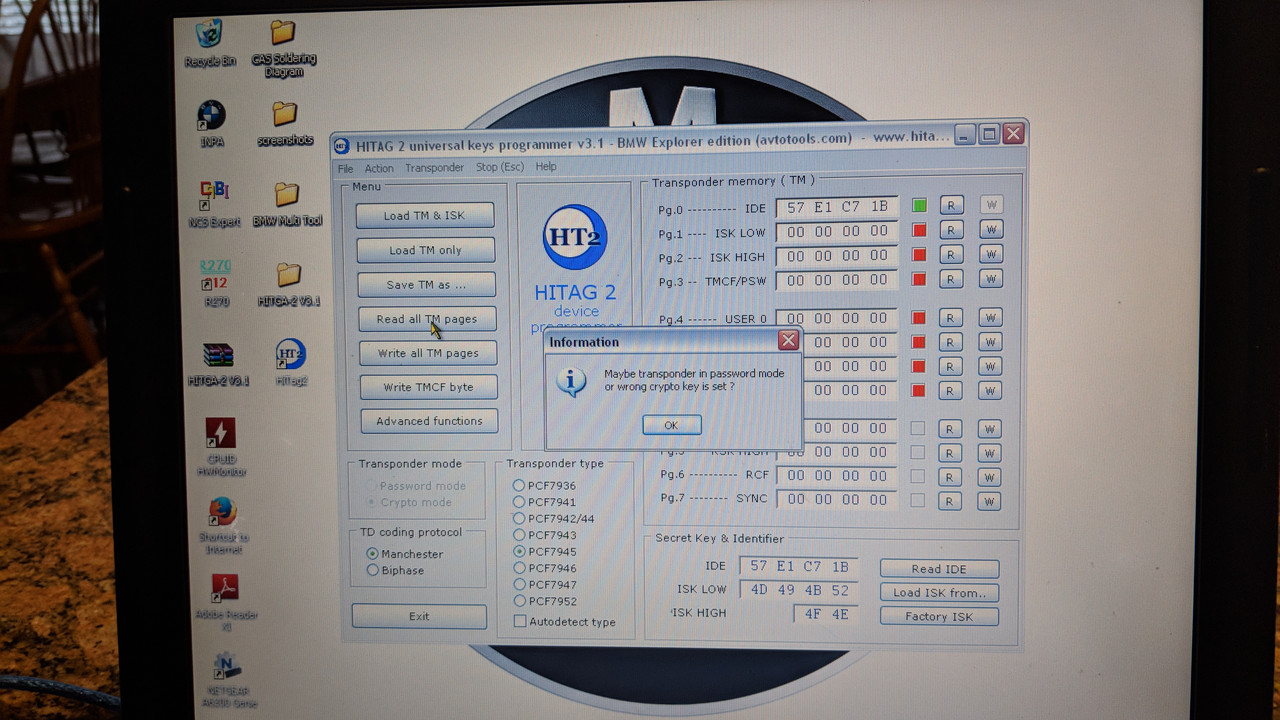Viewport: 1280px width, 720px height.
Task: Launch the HiTag2 desktop shortcut
Action: pyautogui.click(x=290, y=363)
